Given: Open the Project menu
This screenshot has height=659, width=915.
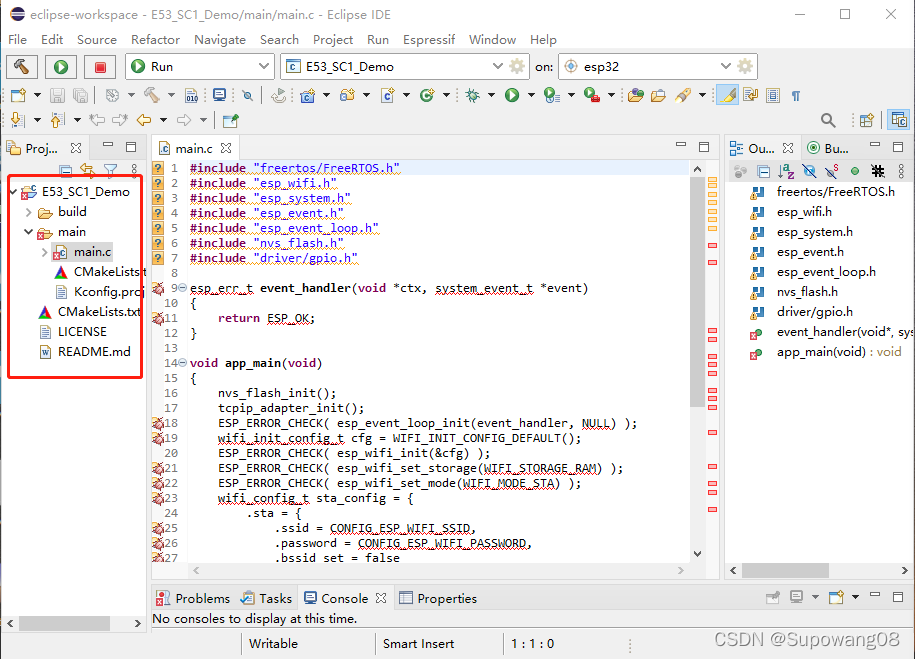Looking at the screenshot, I should click(333, 40).
